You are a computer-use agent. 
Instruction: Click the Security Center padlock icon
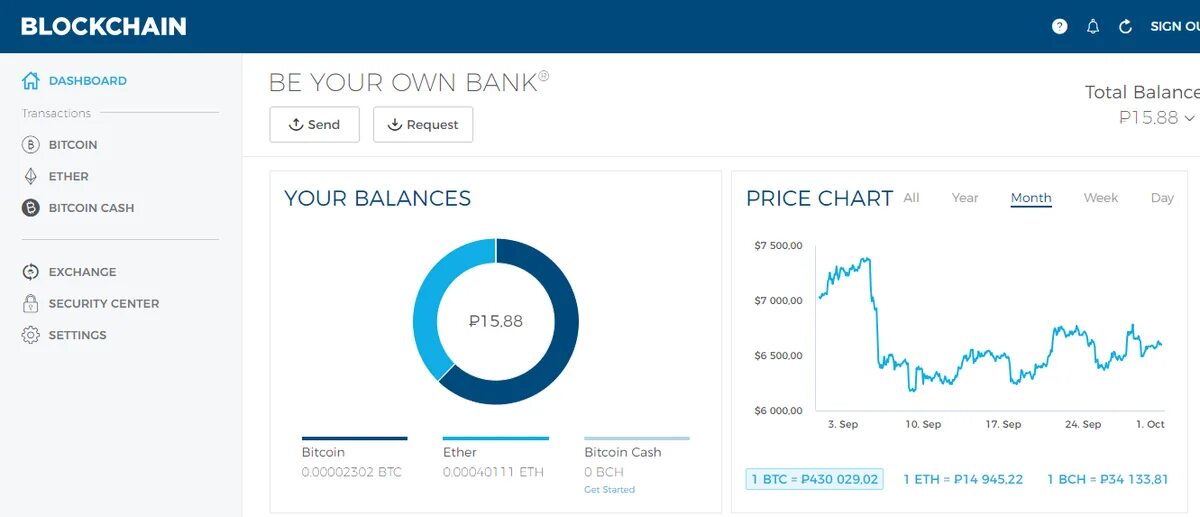coord(31,303)
